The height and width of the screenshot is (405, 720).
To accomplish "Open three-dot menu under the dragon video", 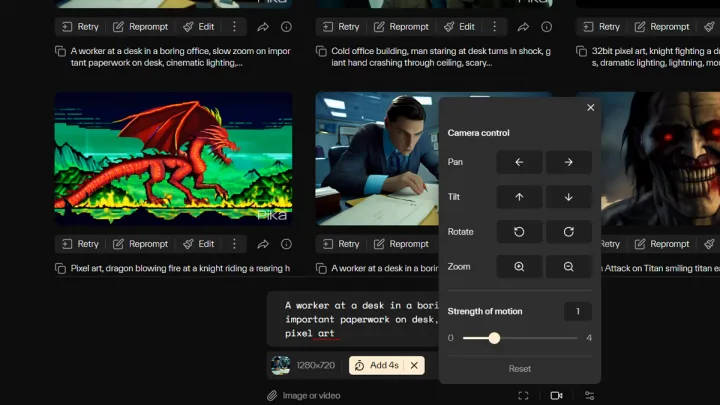I will pos(234,244).
